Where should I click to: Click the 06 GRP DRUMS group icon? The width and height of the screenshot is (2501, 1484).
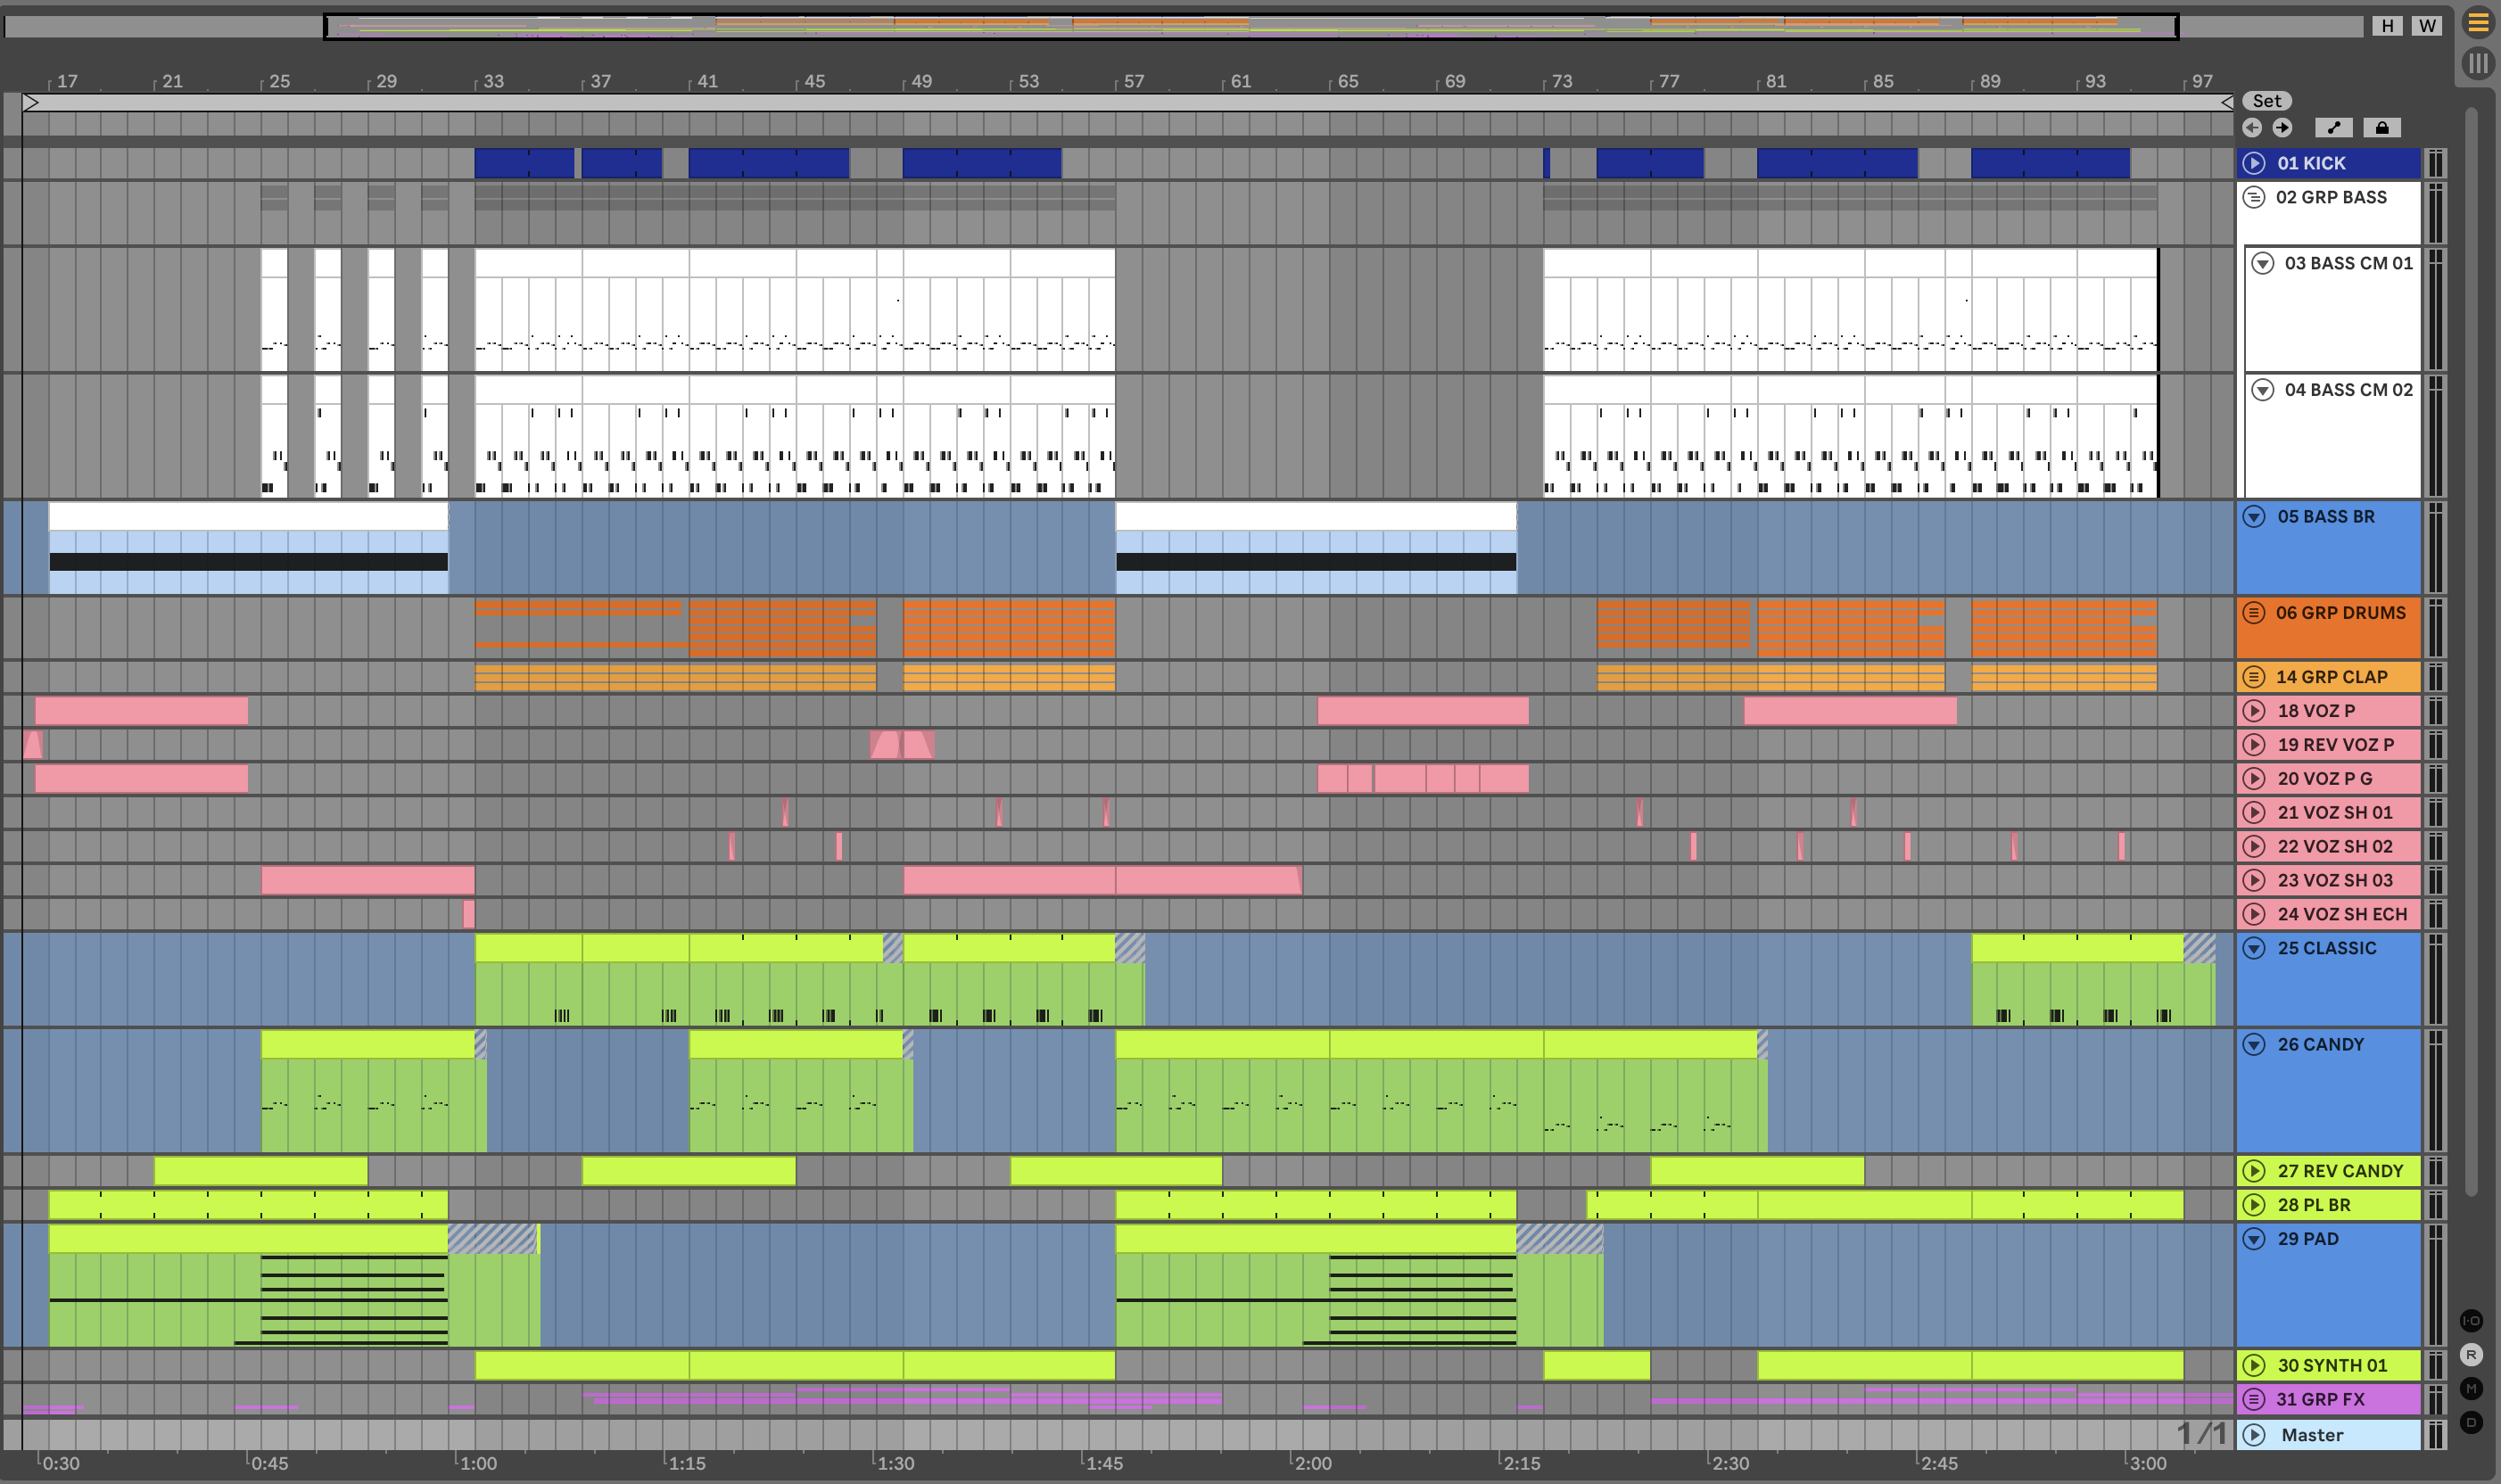coord(2254,612)
